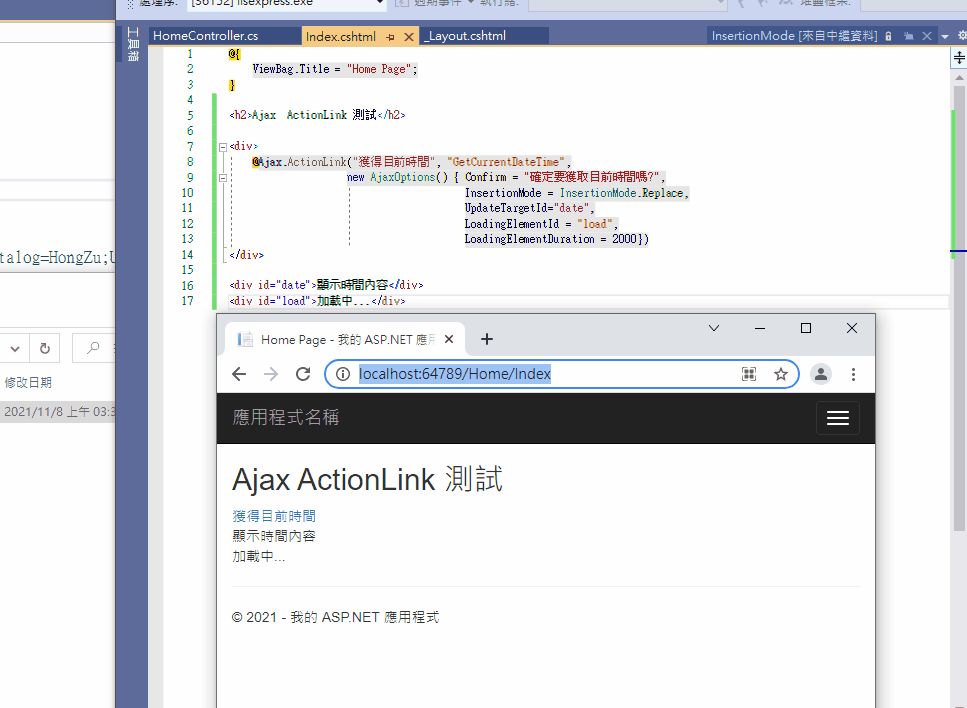Viewport: 967px width, 708px height.
Task: Click the back arrow in Chrome
Action: coord(239,373)
